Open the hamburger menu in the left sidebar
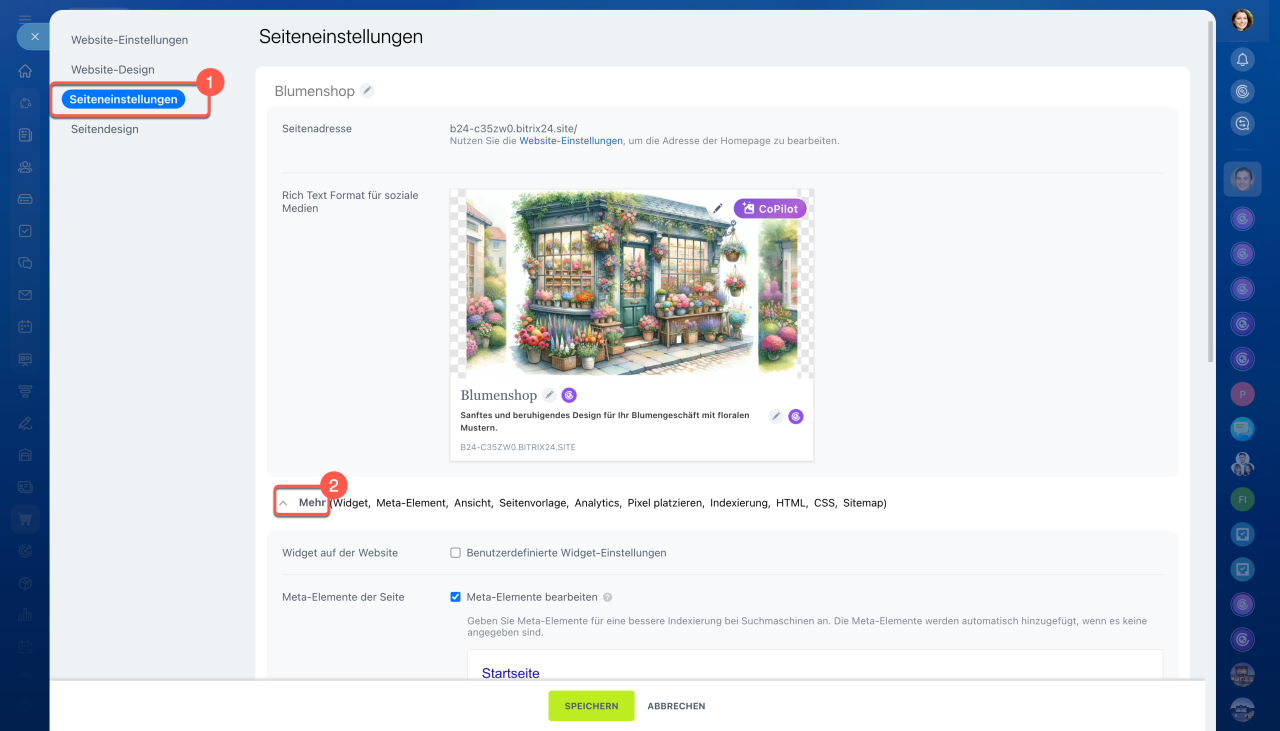This screenshot has width=1280, height=731. click(x=25, y=18)
